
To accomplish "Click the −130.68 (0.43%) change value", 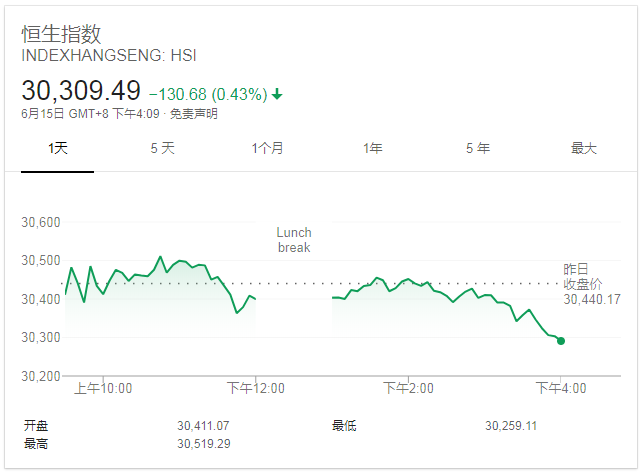I will tap(208, 94).
